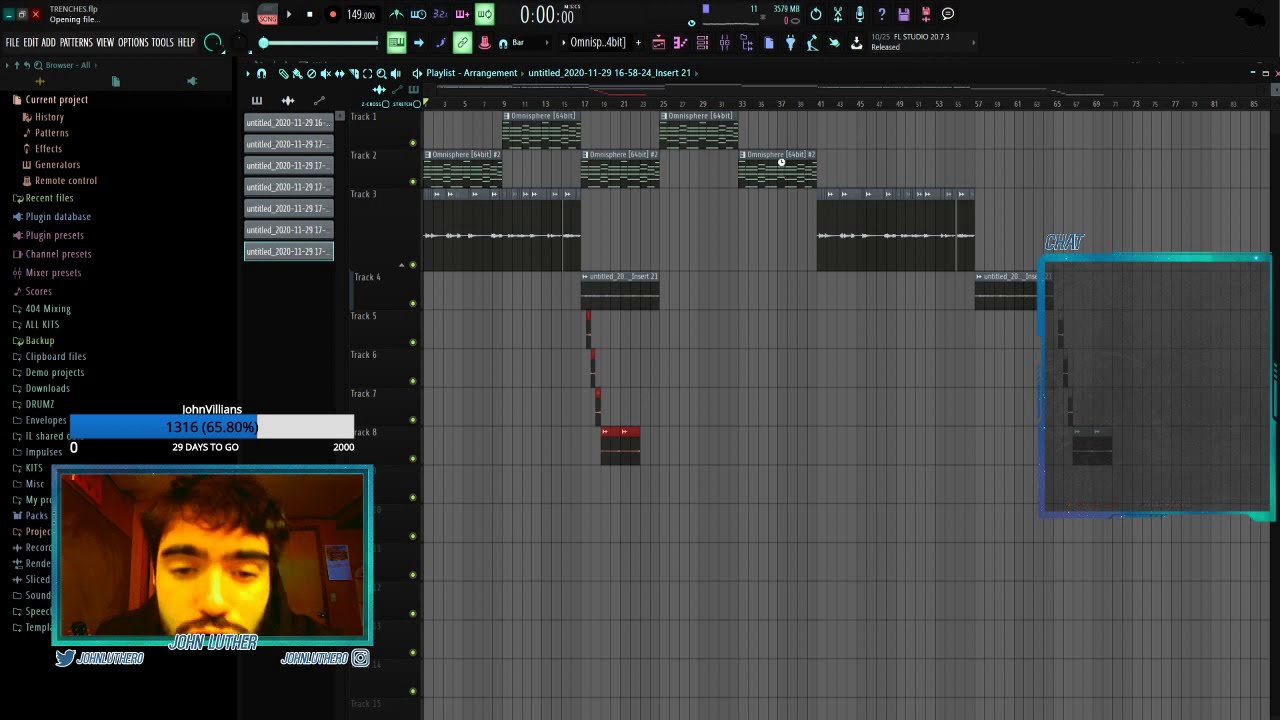
Task: Toggle the Playlist magnet snap icon
Action: (261, 73)
